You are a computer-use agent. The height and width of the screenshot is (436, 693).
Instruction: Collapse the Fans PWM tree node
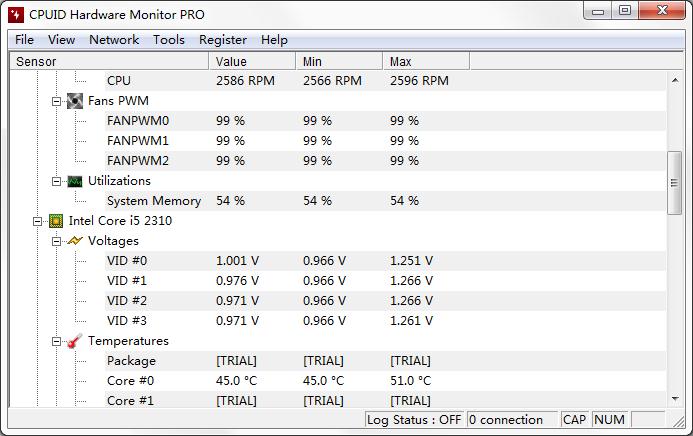coord(56,101)
